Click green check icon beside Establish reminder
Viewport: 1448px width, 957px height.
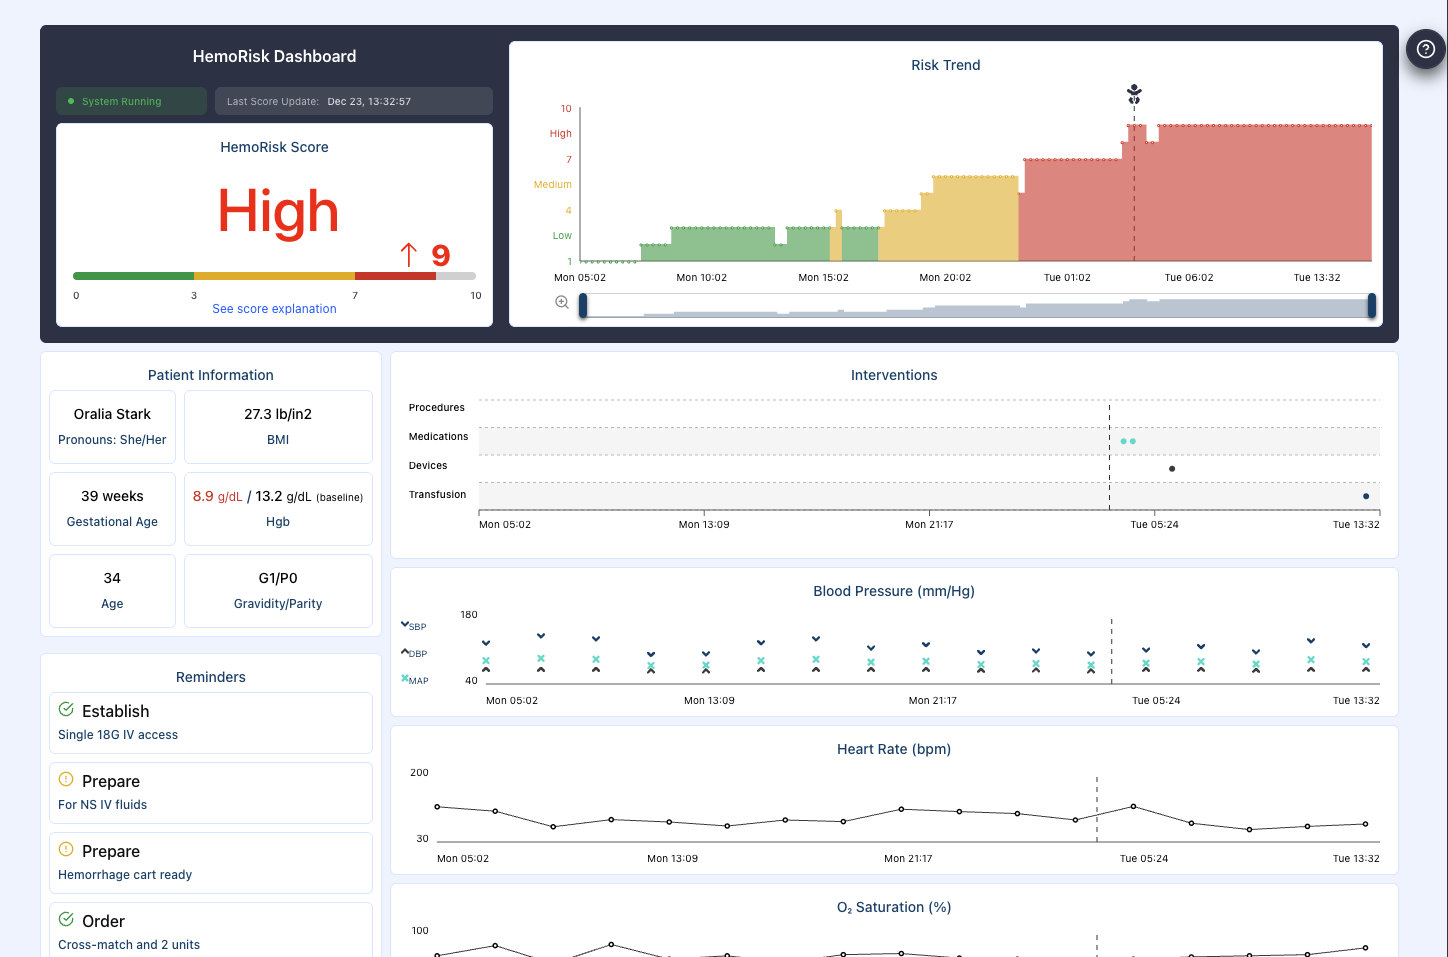pos(66,709)
